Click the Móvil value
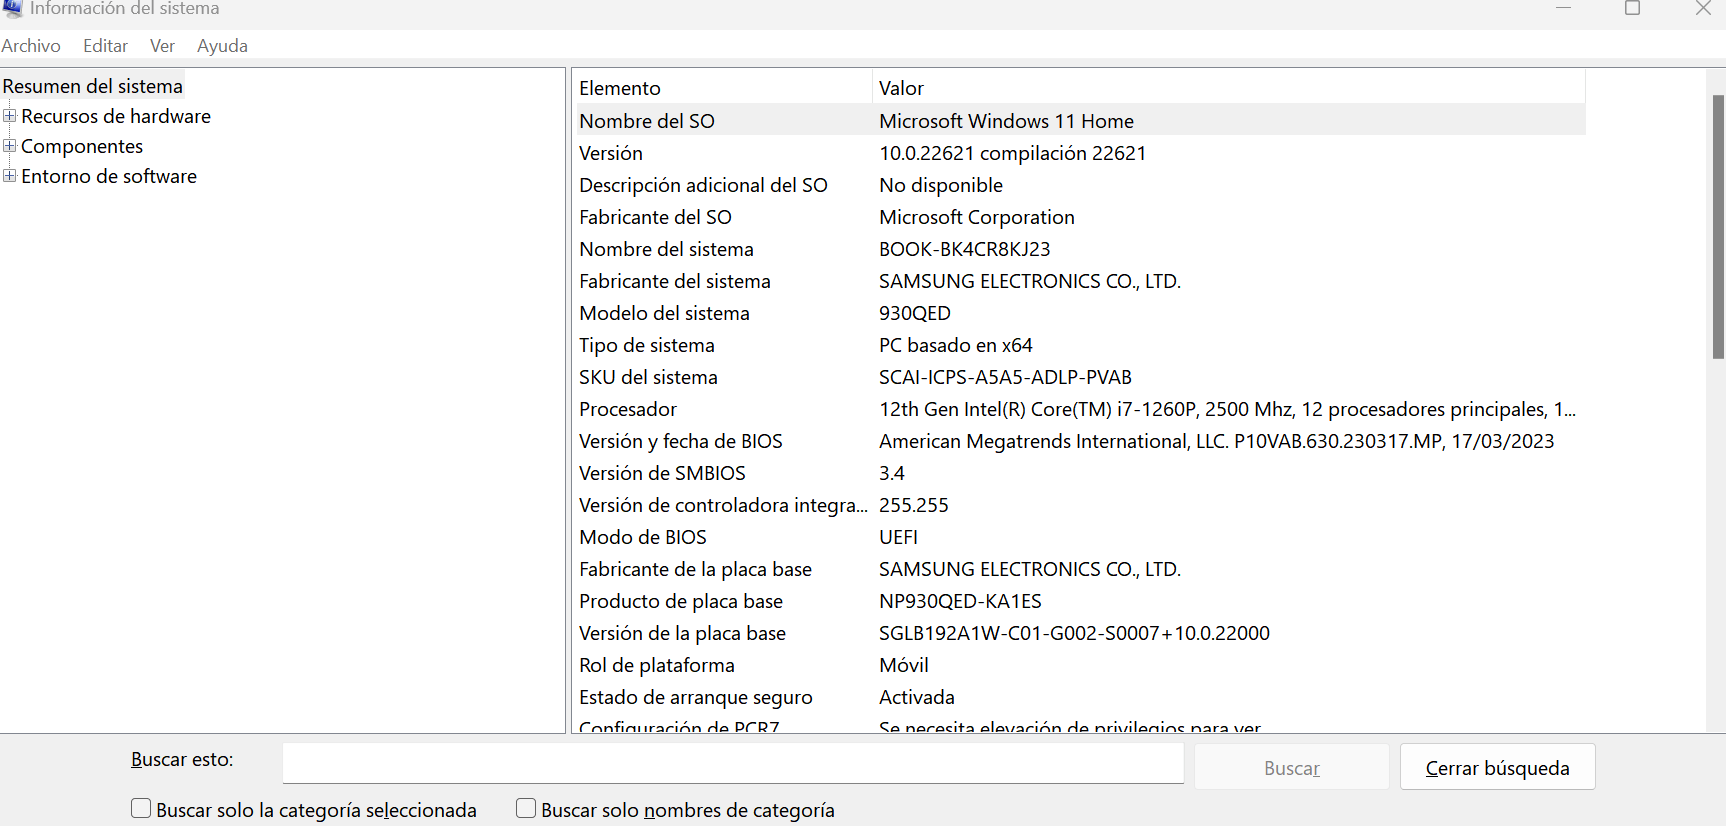Viewport: 1726px width, 826px height. [904, 665]
